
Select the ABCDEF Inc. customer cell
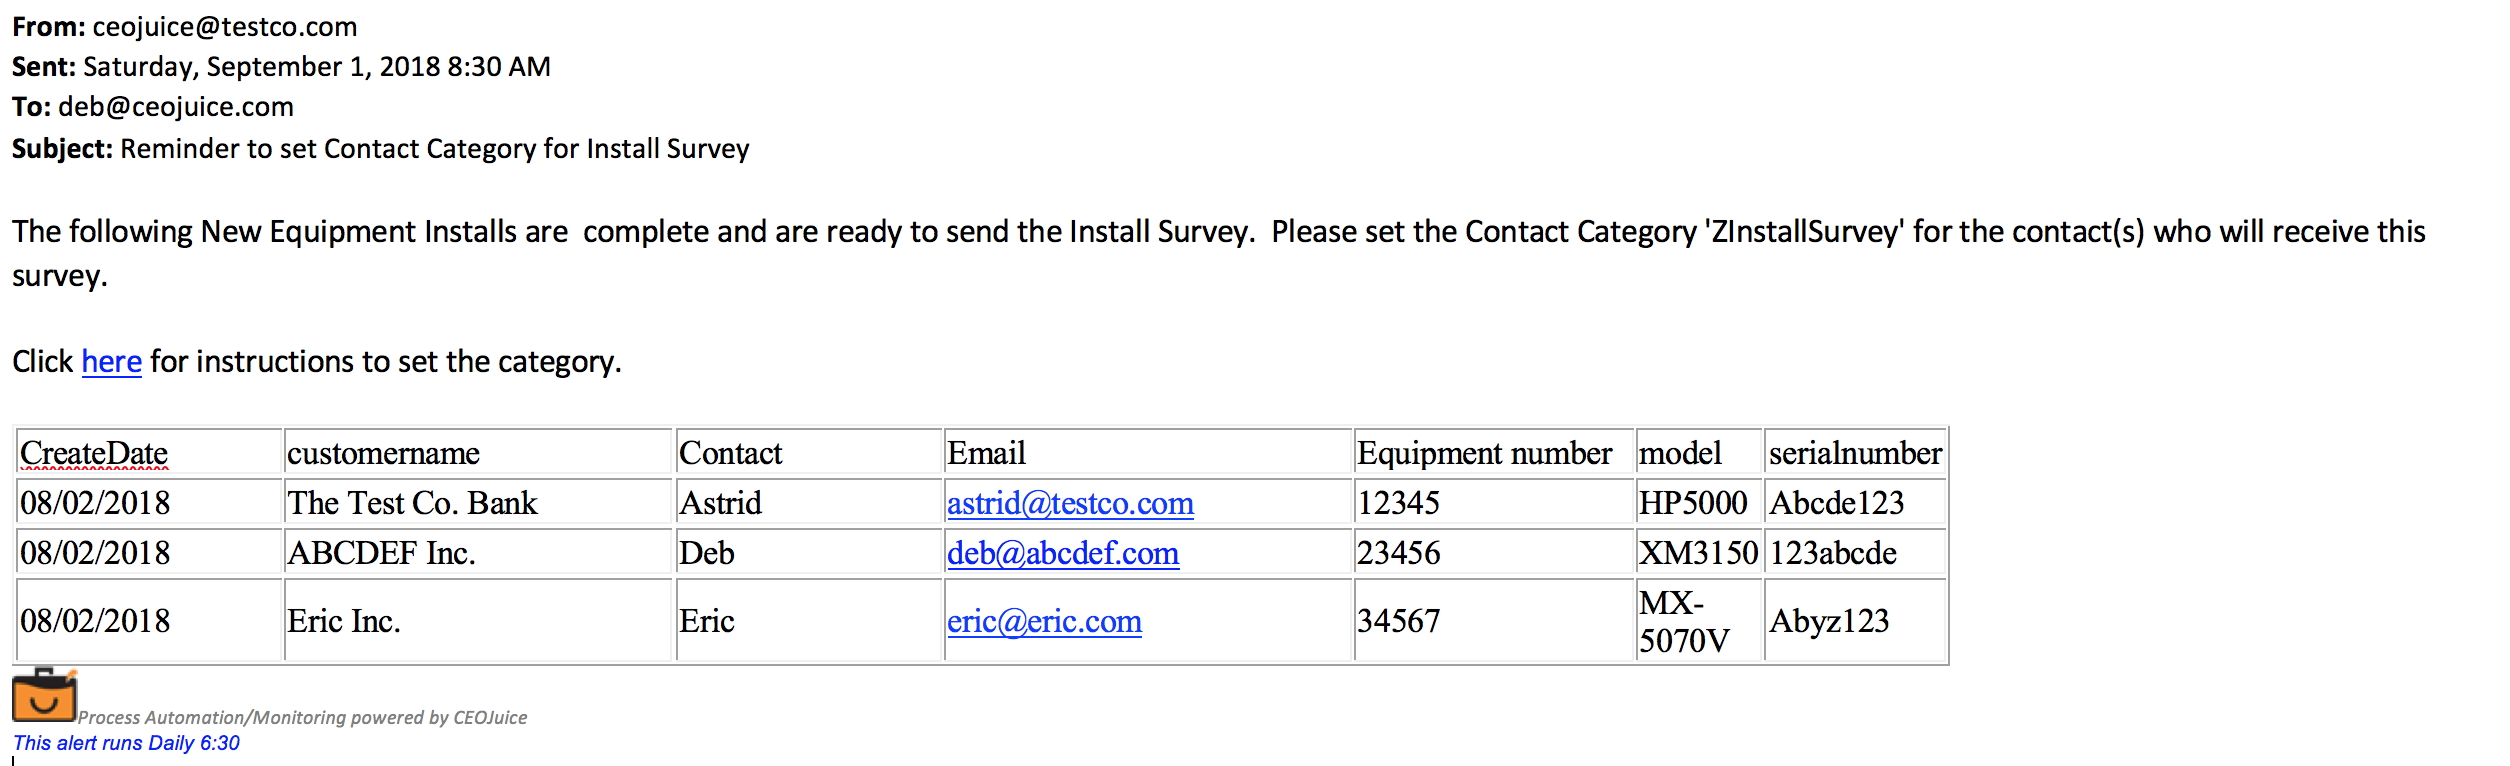tap(381, 553)
